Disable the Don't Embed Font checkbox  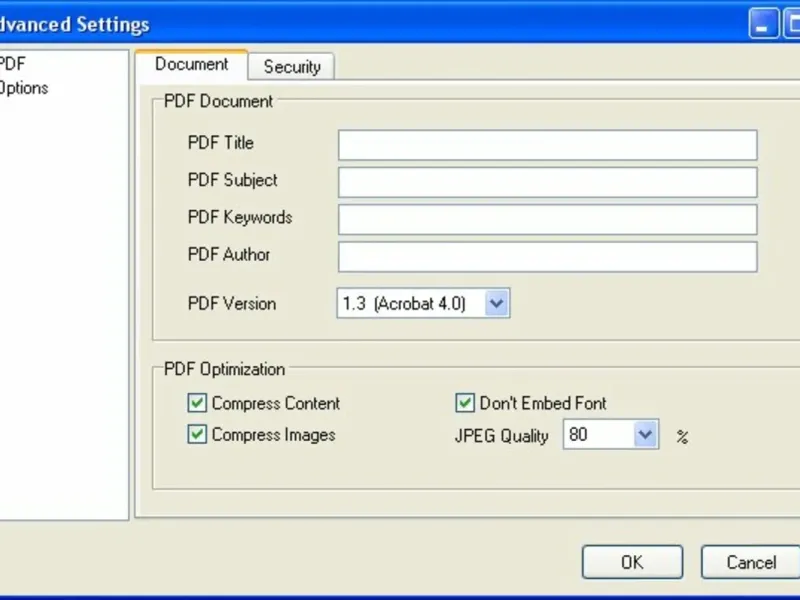tap(465, 404)
